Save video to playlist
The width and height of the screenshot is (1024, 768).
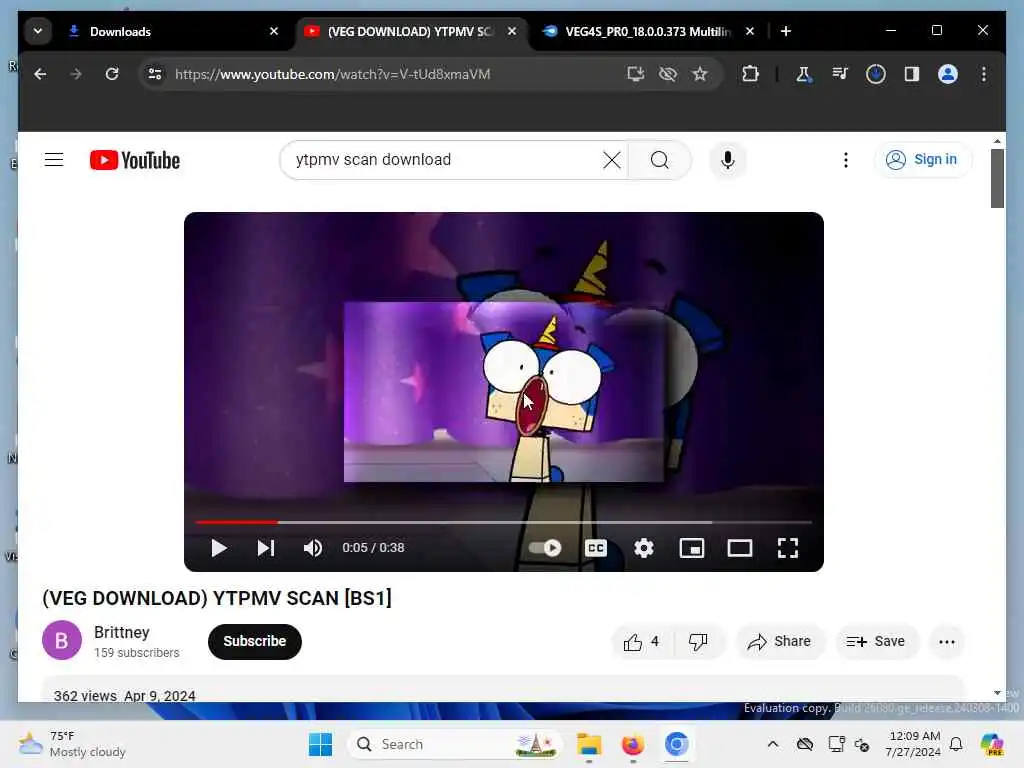(x=876, y=642)
